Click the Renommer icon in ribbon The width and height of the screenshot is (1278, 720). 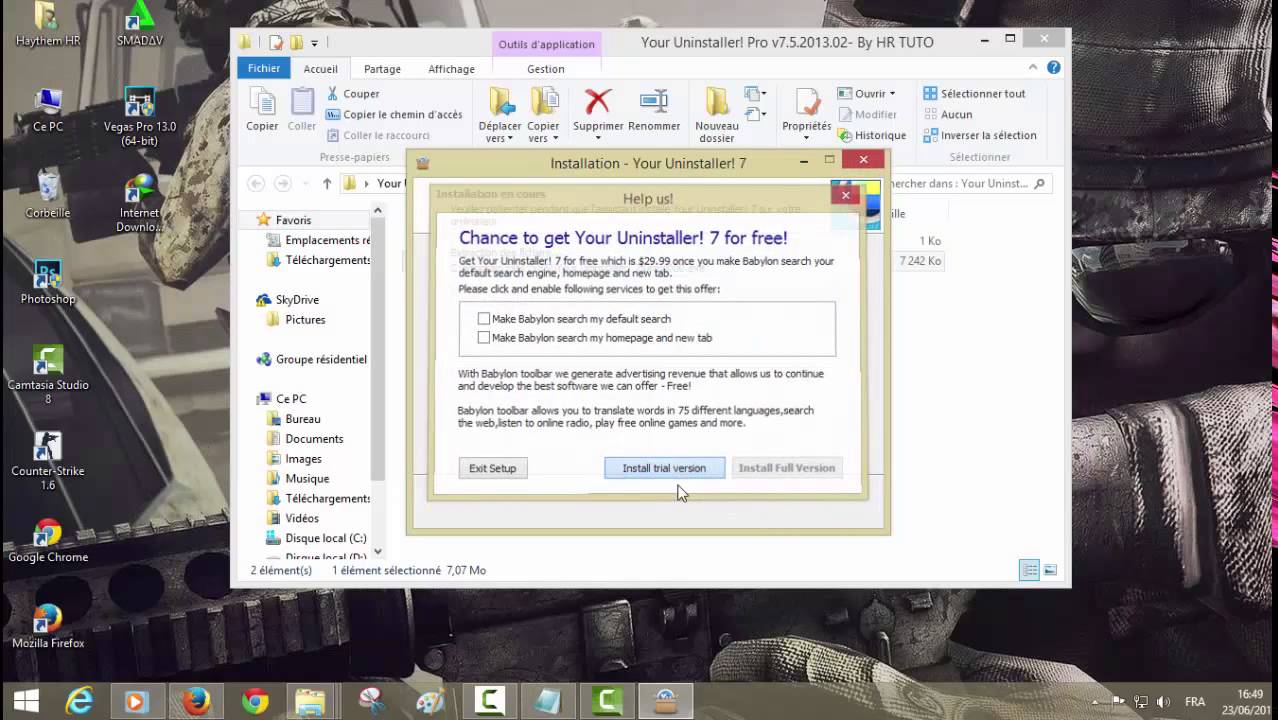click(x=654, y=102)
